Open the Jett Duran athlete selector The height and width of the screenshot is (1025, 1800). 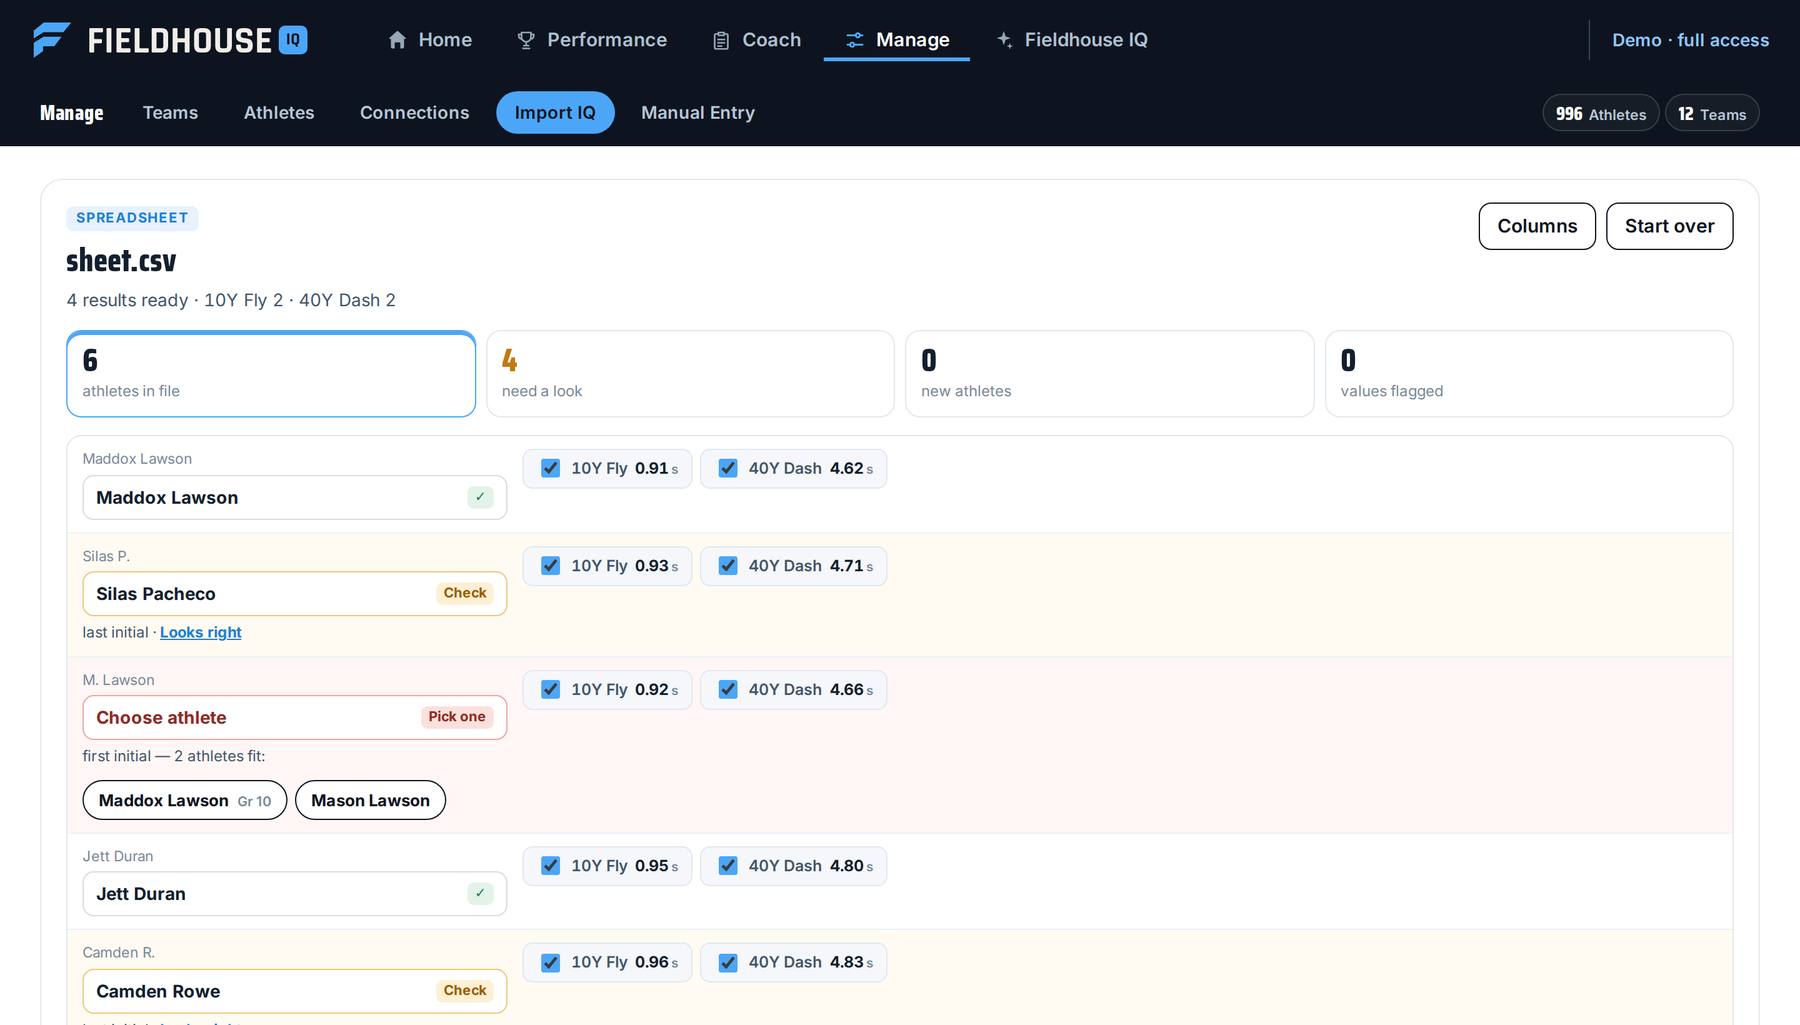[x=294, y=894]
